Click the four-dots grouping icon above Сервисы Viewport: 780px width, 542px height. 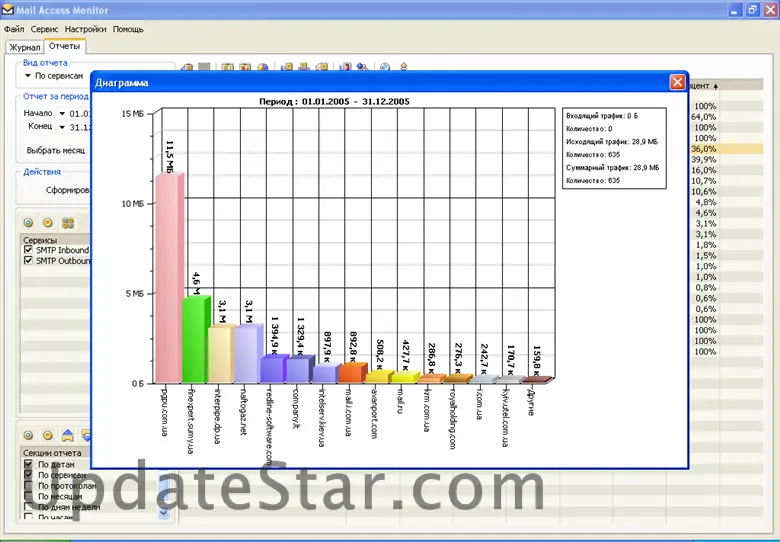[x=68, y=222]
